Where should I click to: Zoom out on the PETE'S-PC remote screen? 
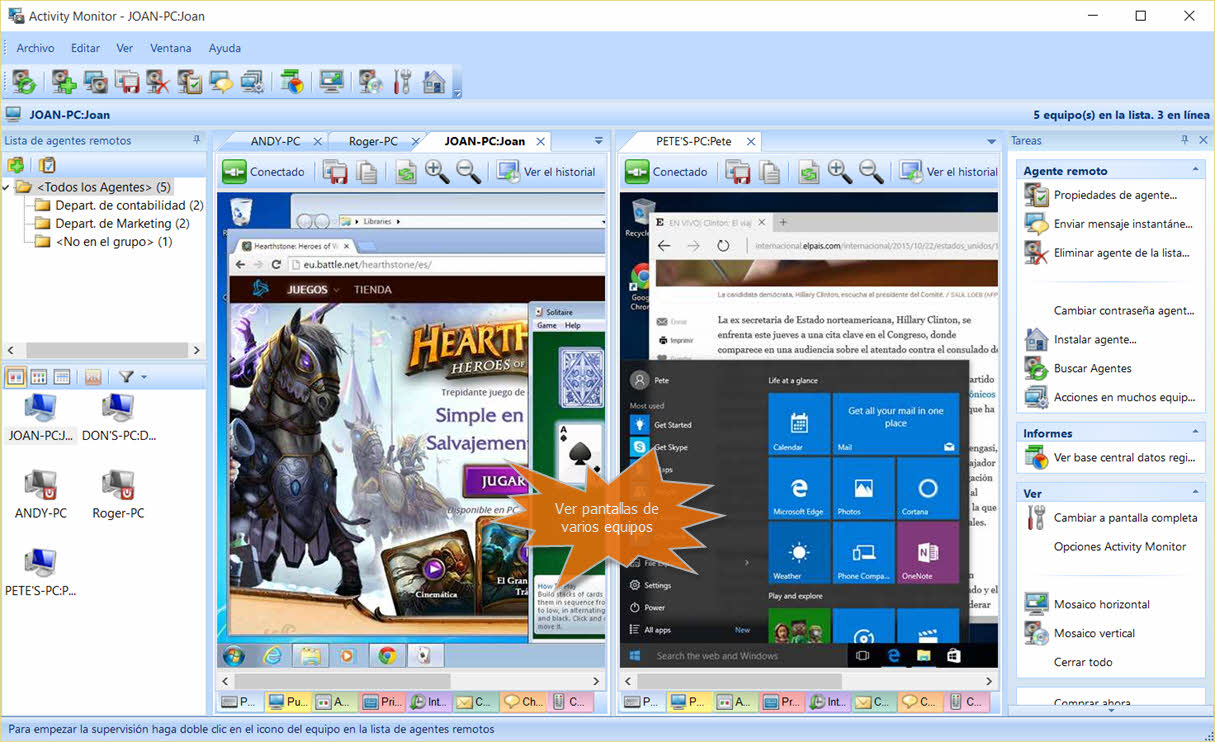(872, 172)
